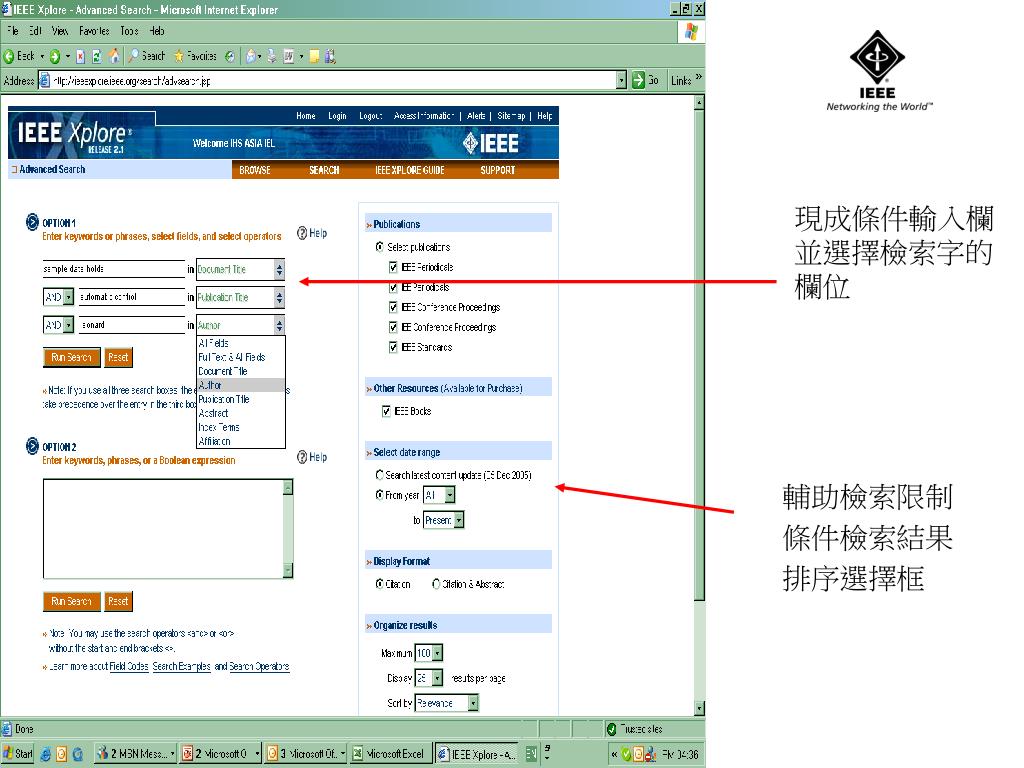This screenshot has height=768, width=1024.
Task: Toggle the IEEE Periodicals checkbox
Action: [393, 267]
